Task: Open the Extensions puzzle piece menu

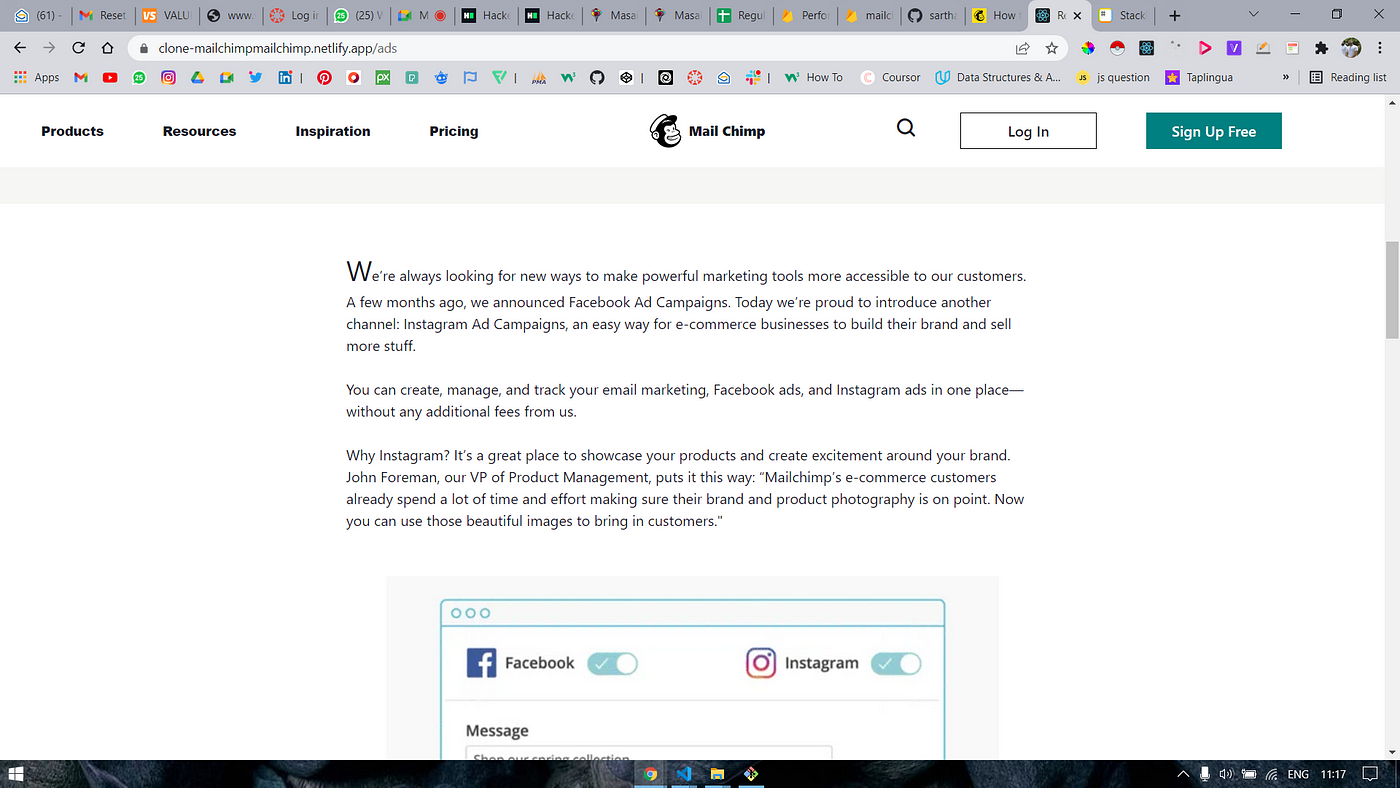Action: point(1321,48)
